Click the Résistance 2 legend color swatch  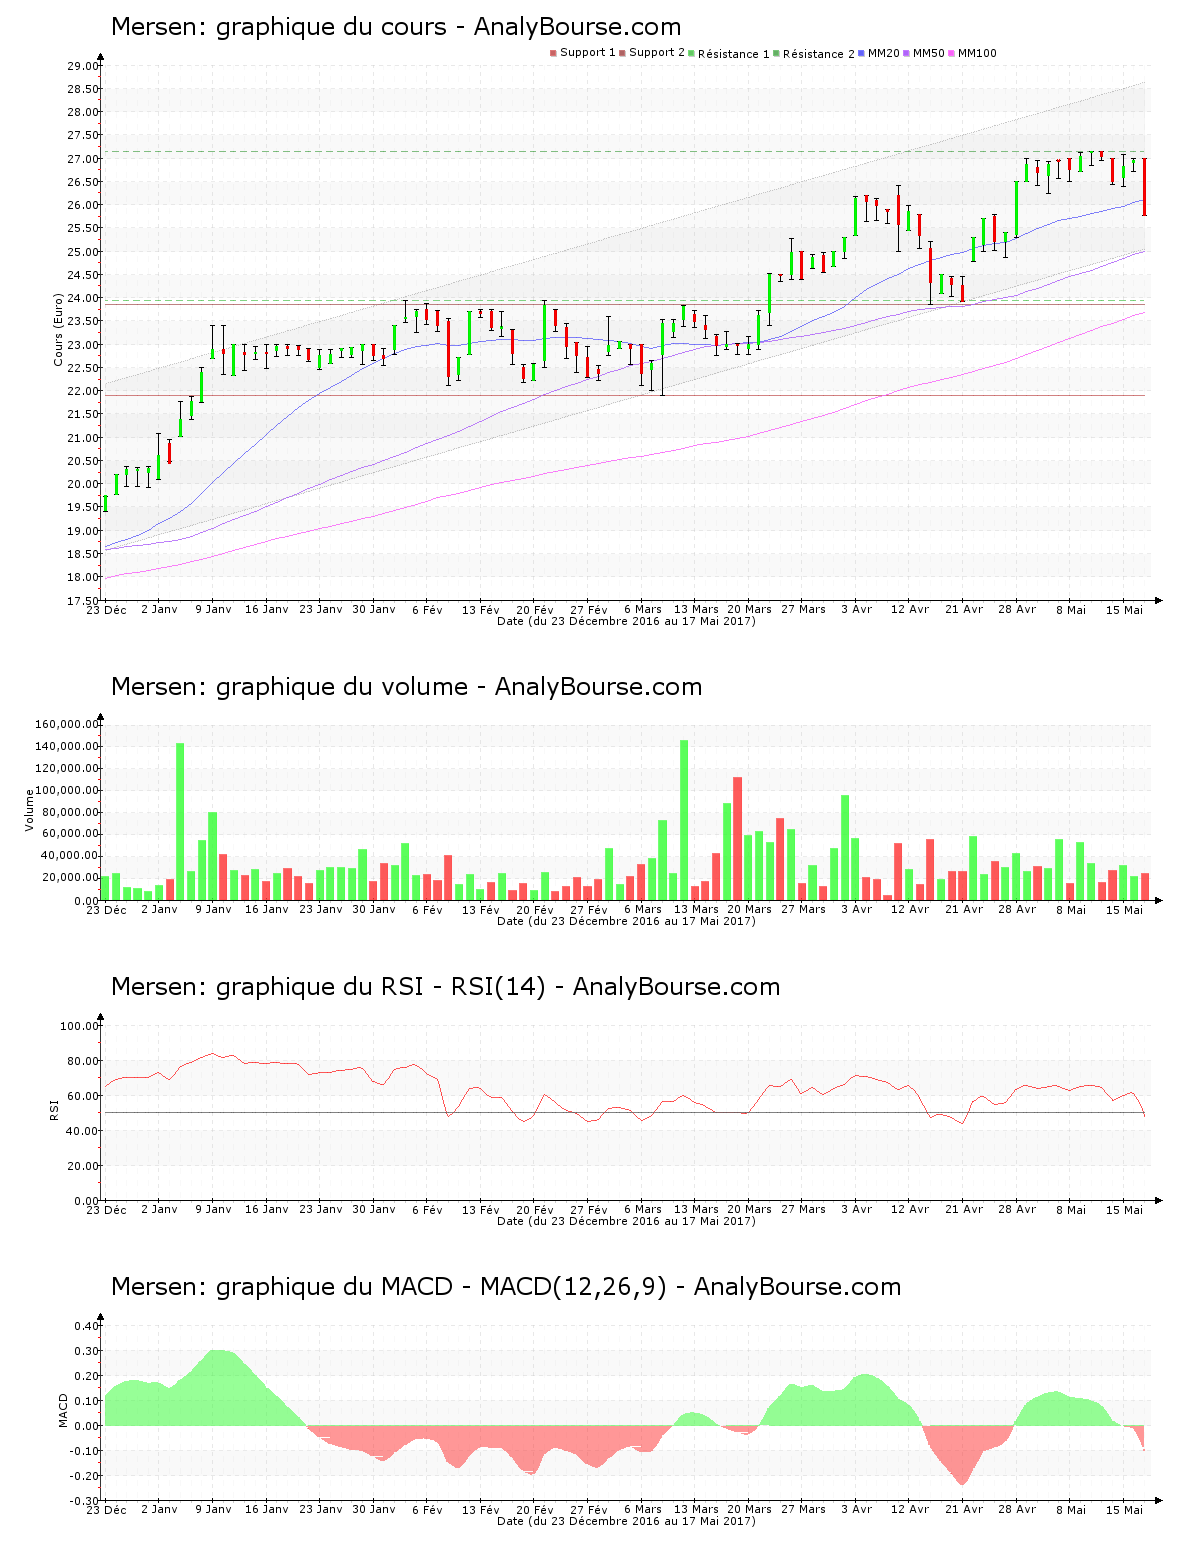tap(776, 53)
